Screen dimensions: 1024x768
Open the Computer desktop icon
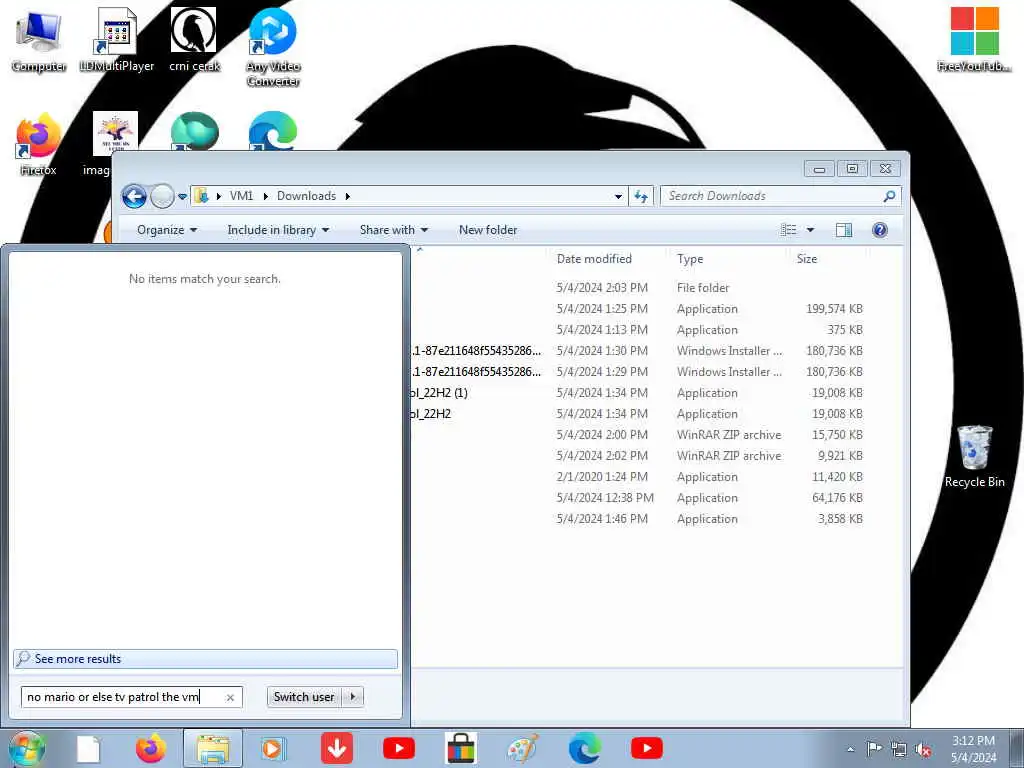coord(39,40)
